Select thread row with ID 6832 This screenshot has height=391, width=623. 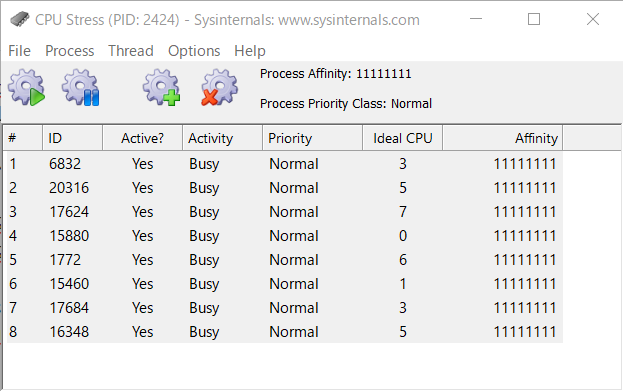(x=284, y=164)
